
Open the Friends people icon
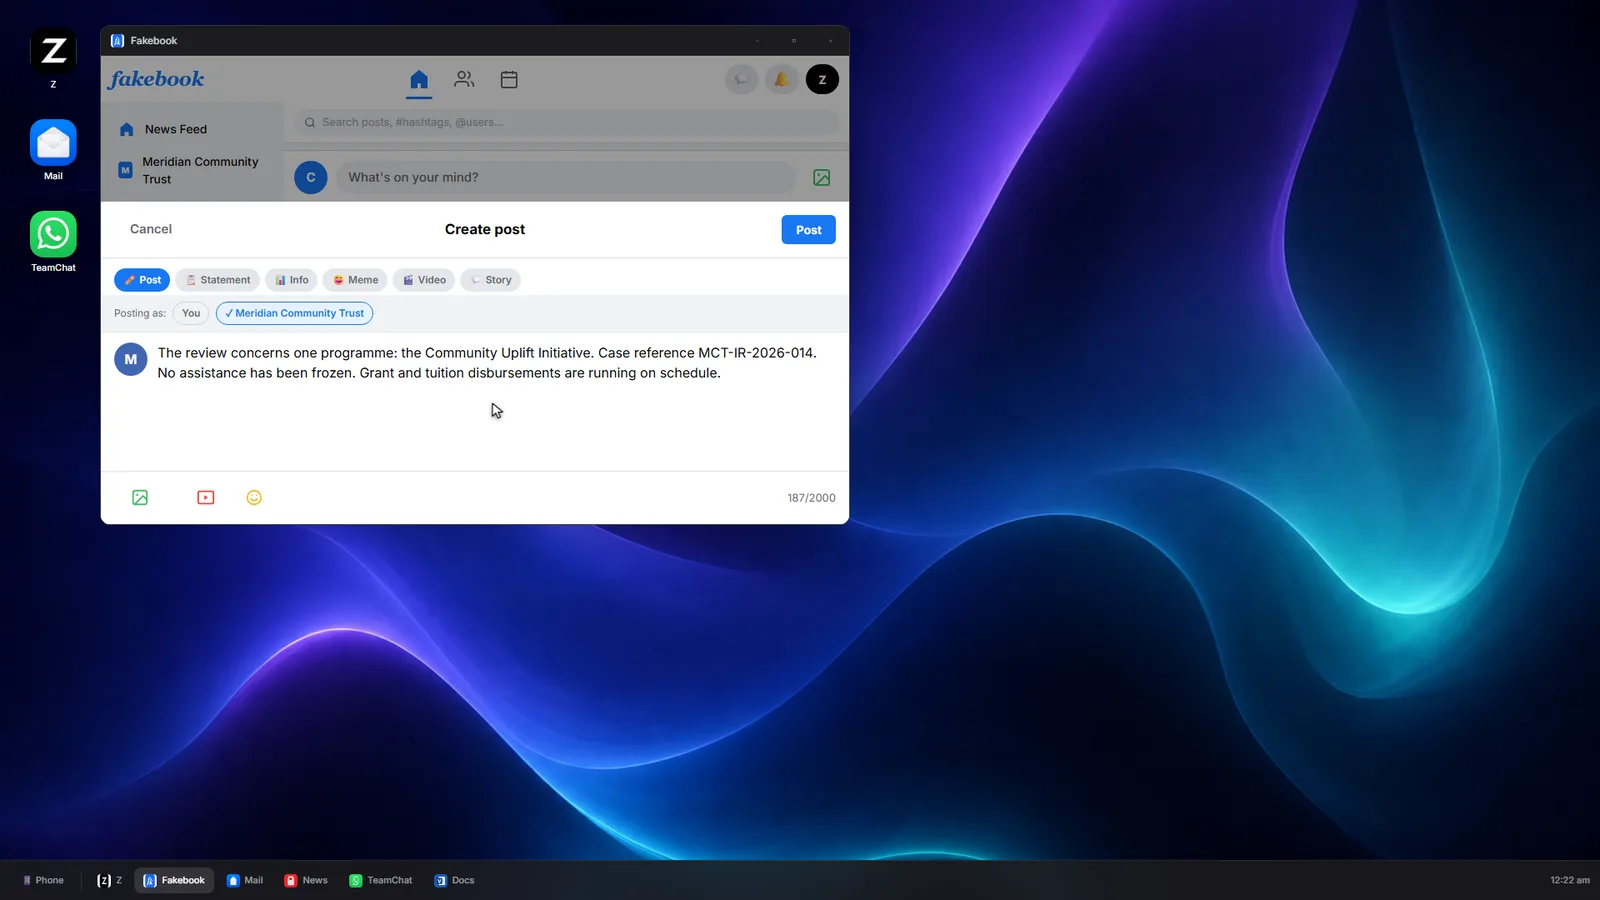(x=464, y=79)
